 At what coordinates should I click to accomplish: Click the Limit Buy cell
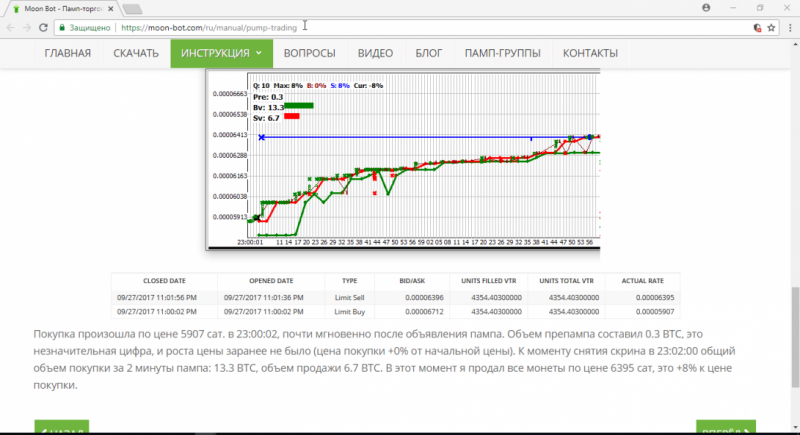[x=349, y=312]
